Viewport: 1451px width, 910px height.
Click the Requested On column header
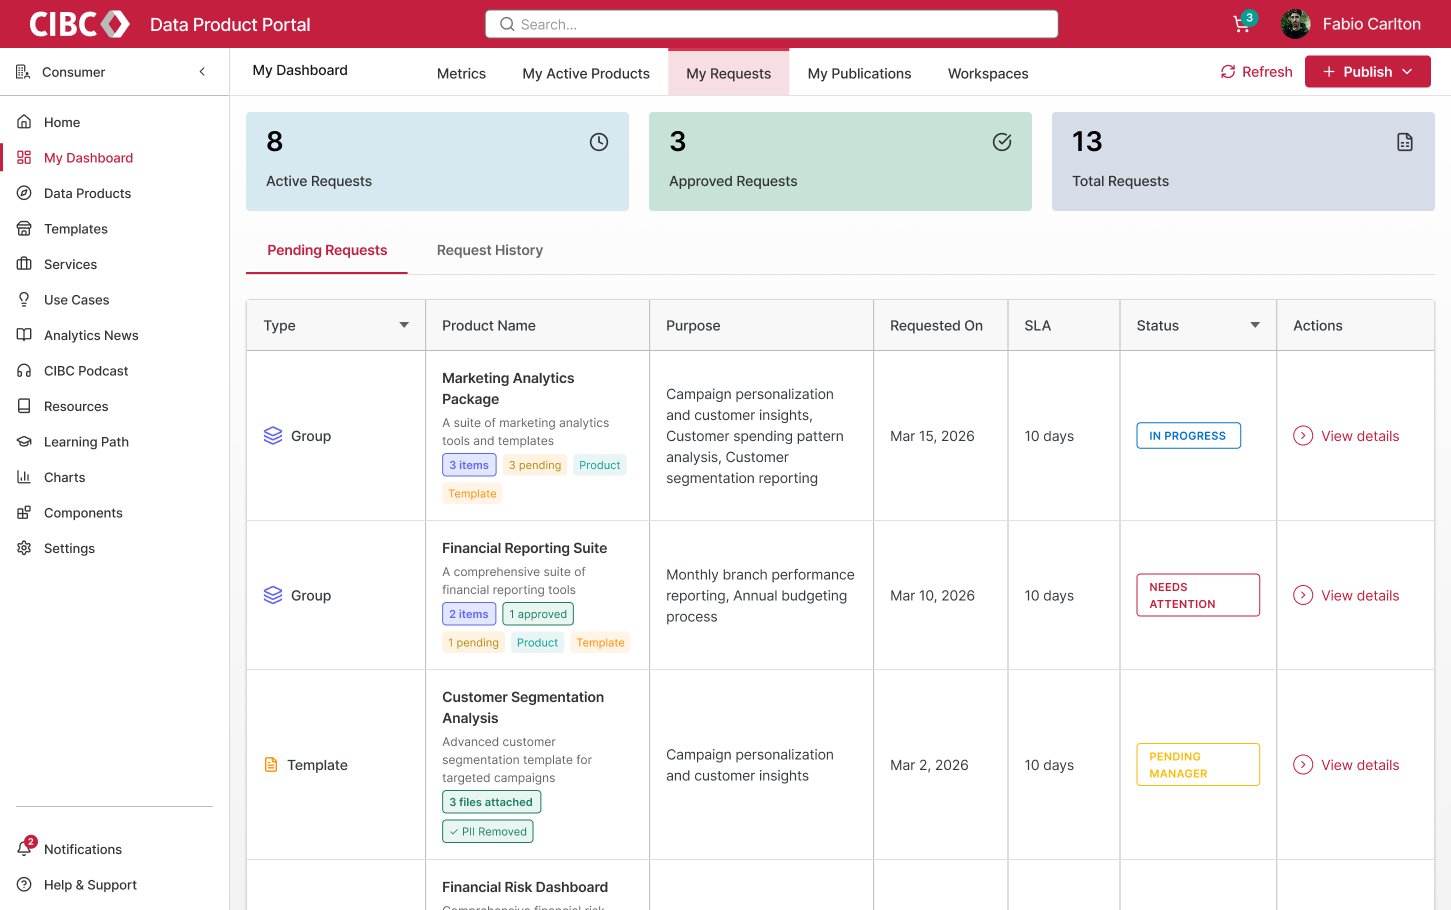pyautogui.click(x=937, y=326)
